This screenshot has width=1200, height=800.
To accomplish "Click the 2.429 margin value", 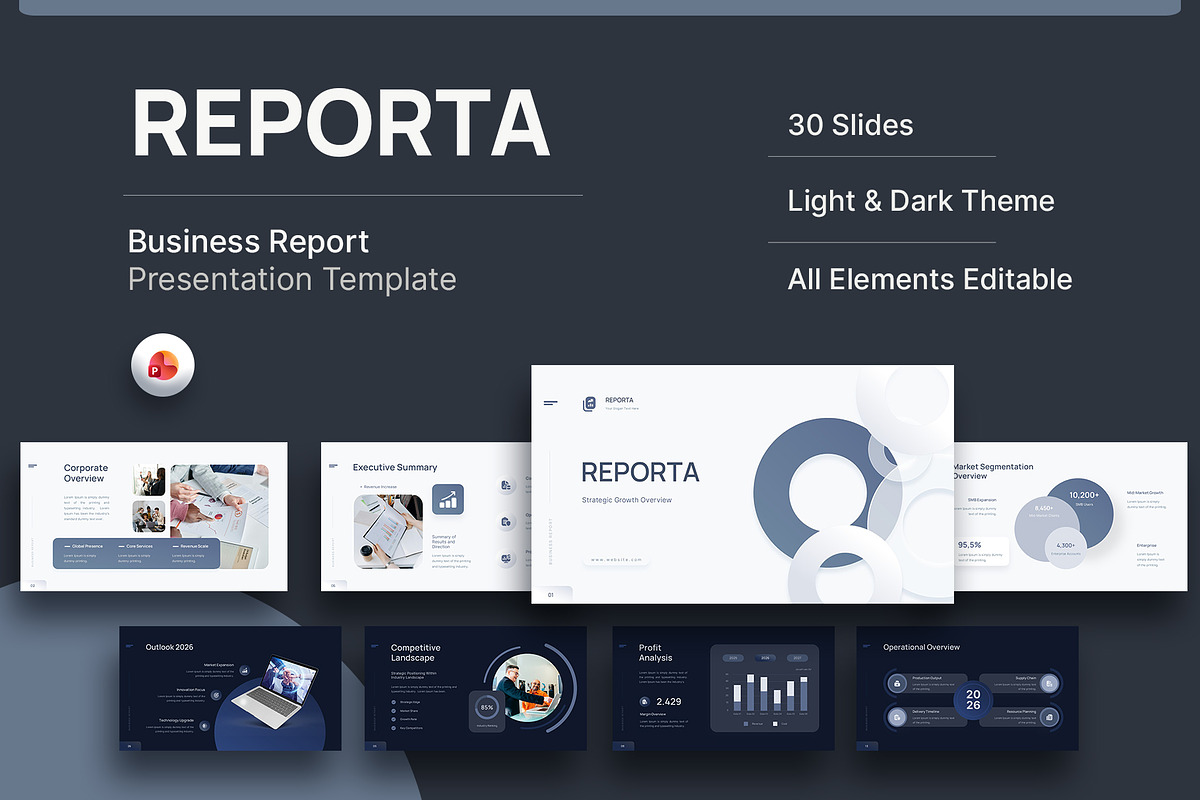I will point(669,702).
